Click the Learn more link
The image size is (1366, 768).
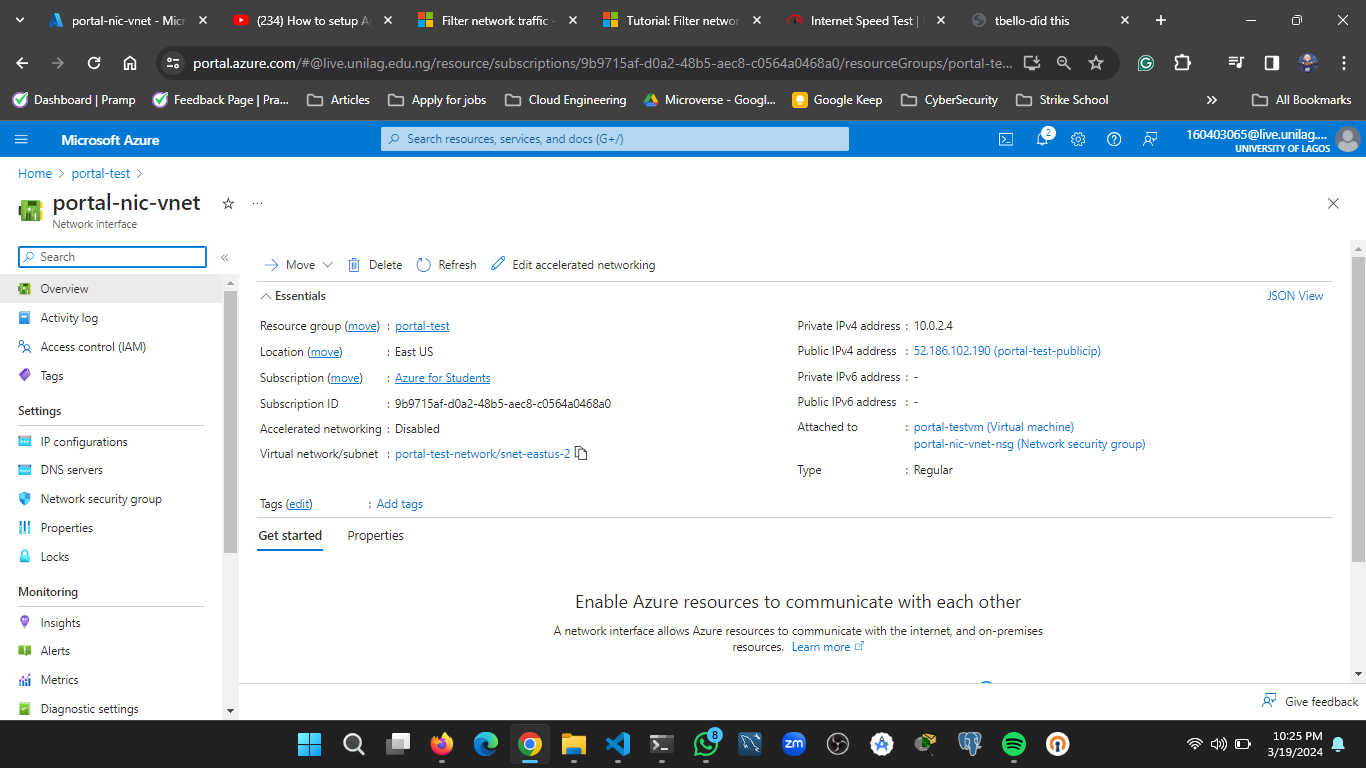pos(827,647)
